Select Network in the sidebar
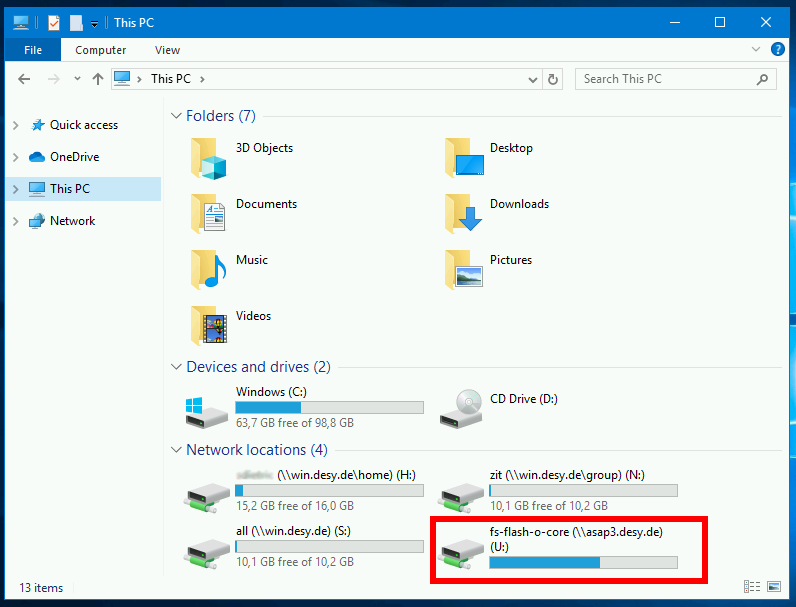Image resolution: width=796 pixels, height=607 pixels. [73, 221]
